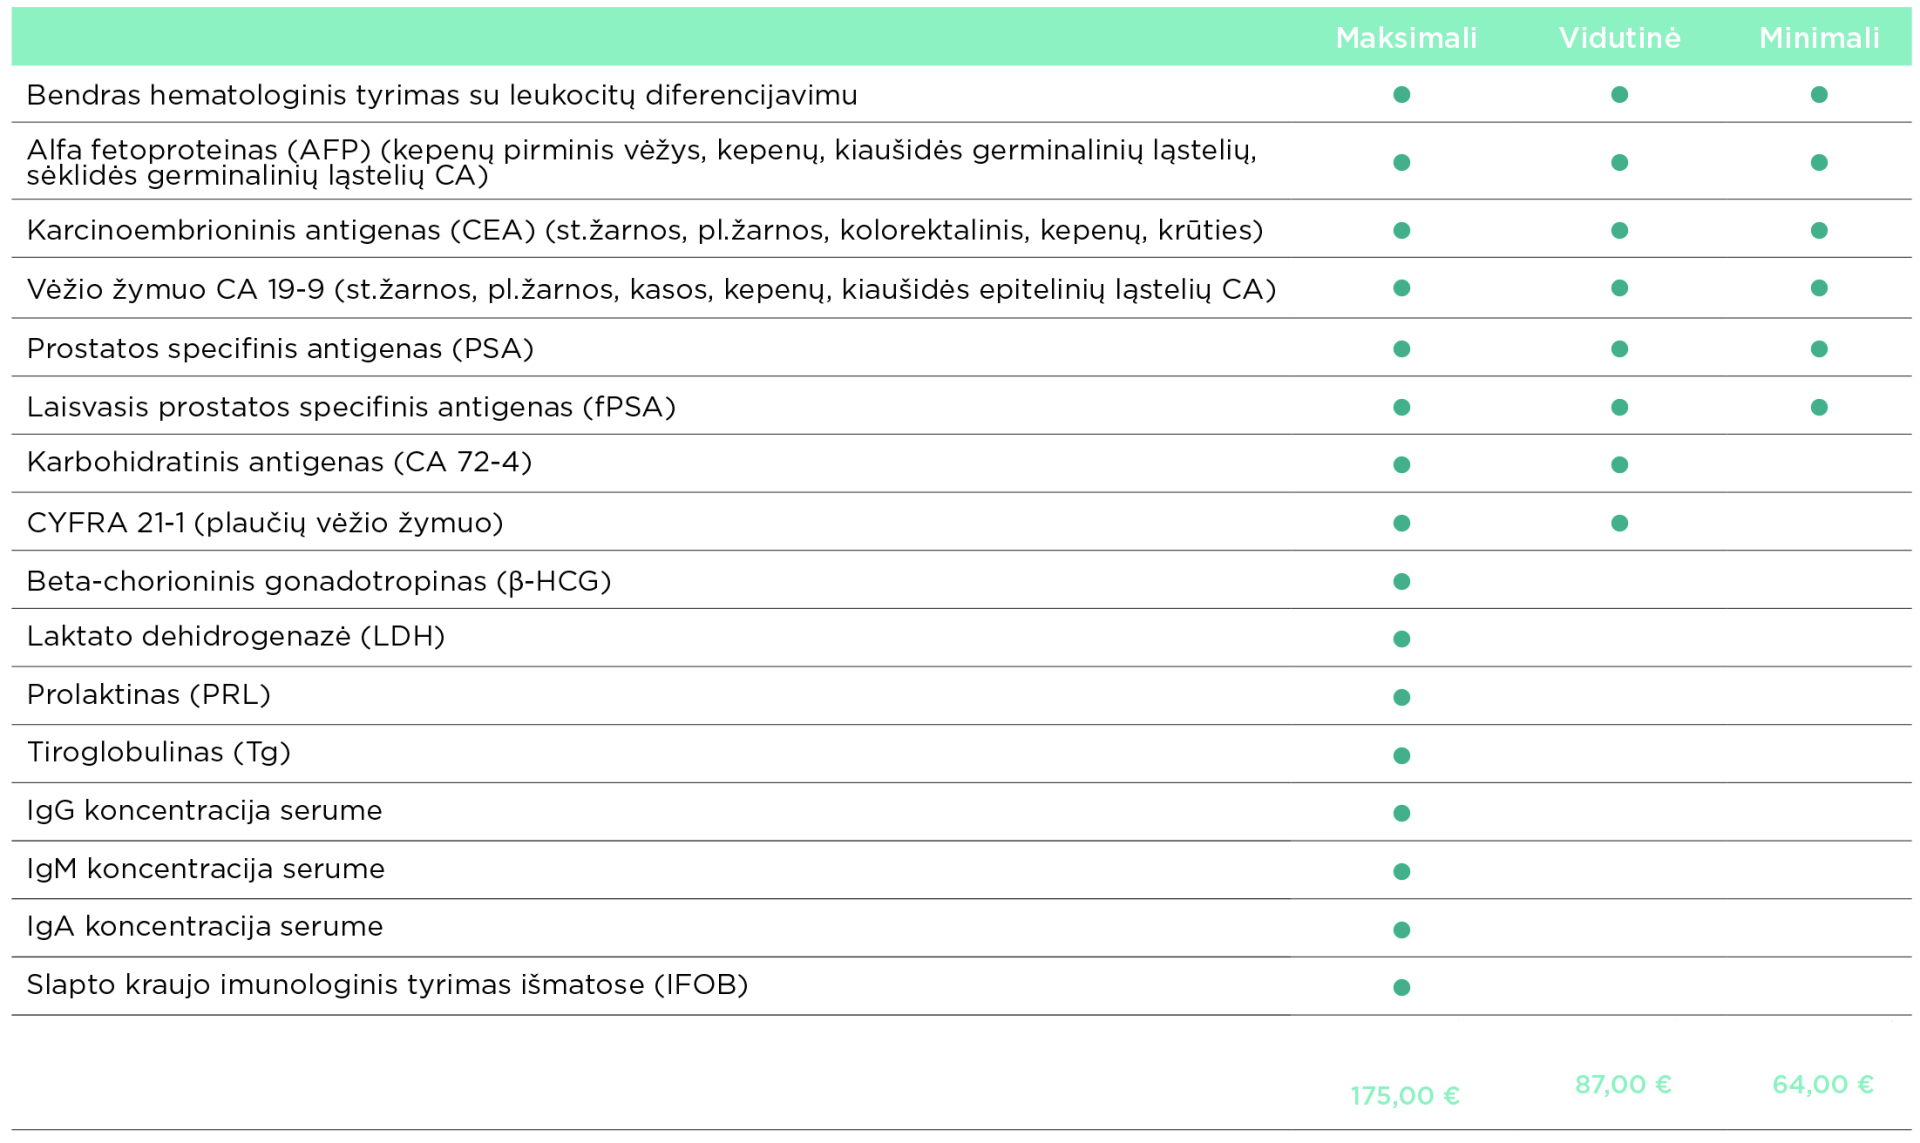
Task: Click Maksimali dot in LDH row
Action: pos(1402,639)
